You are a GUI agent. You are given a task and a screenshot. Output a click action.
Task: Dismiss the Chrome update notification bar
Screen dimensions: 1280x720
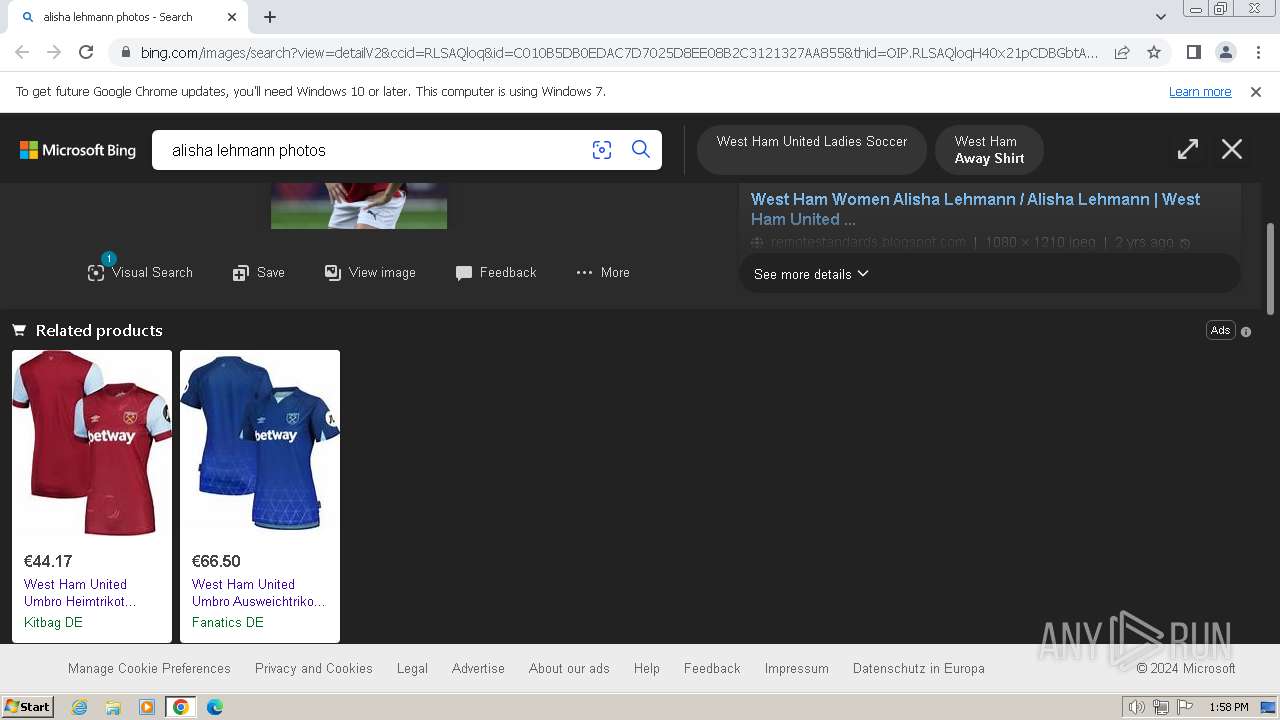coord(1256,92)
